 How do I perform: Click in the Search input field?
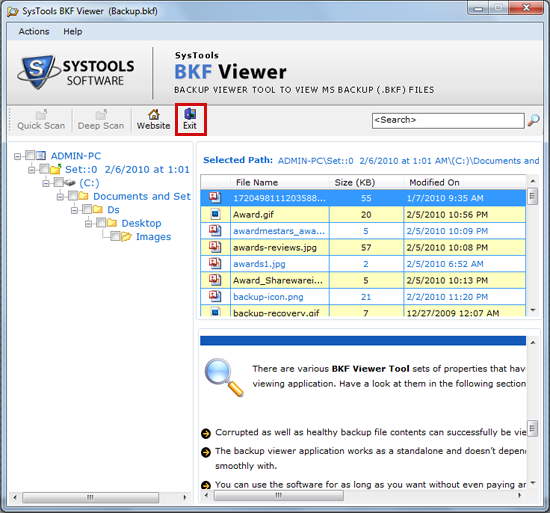pyautogui.click(x=448, y=120)
